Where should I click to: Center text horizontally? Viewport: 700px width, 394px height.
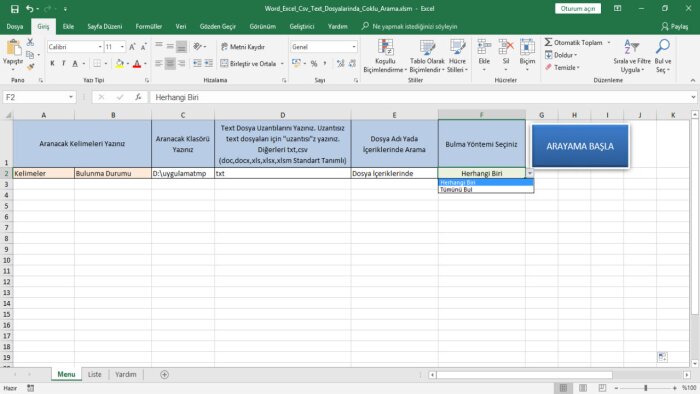coord(170,64)
